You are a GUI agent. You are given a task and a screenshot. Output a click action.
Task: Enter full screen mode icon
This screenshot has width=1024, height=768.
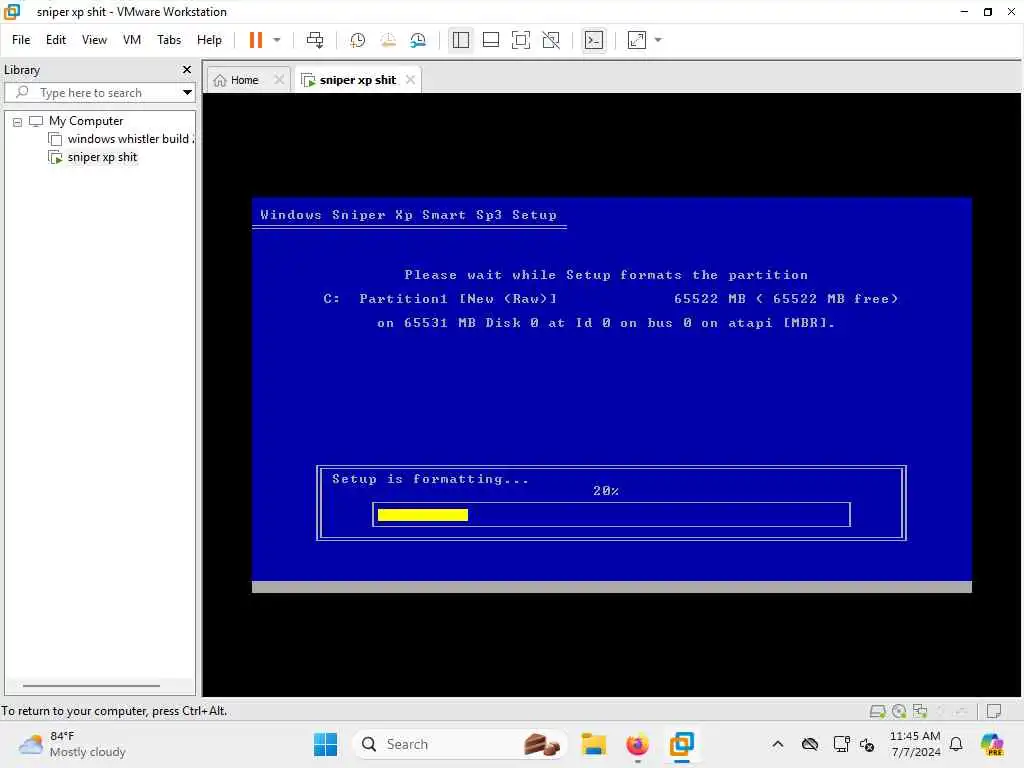[x=520, y=40]
